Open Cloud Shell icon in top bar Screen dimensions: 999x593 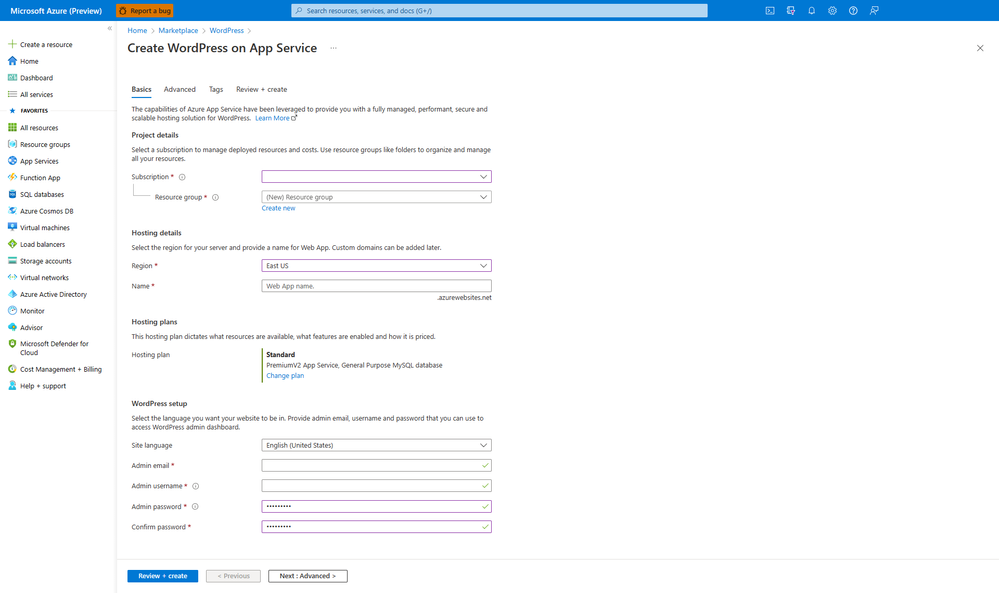click(770, 11)
